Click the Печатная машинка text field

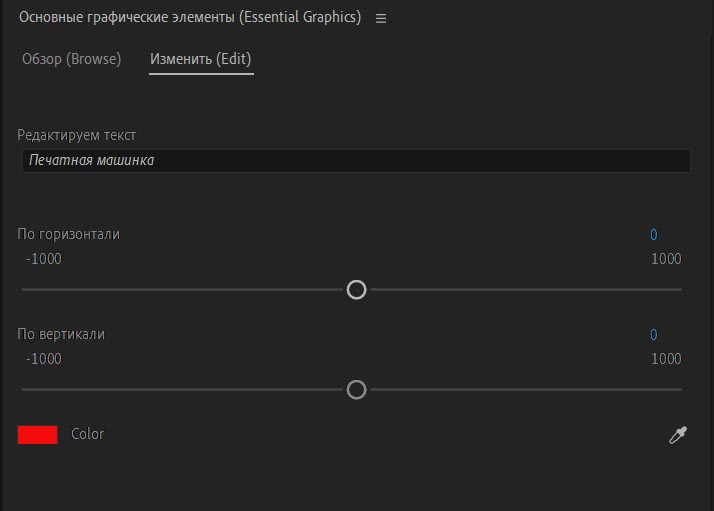point(356,161)
